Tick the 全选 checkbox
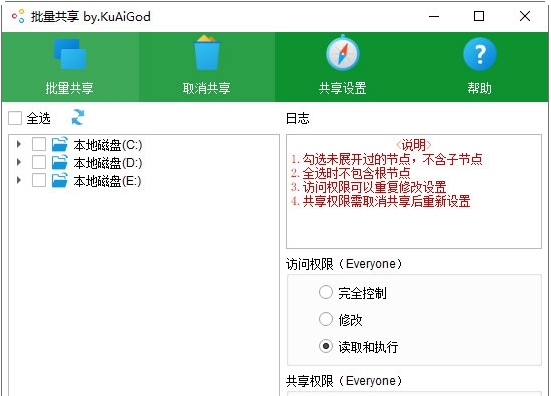 (x=15, y=118)
